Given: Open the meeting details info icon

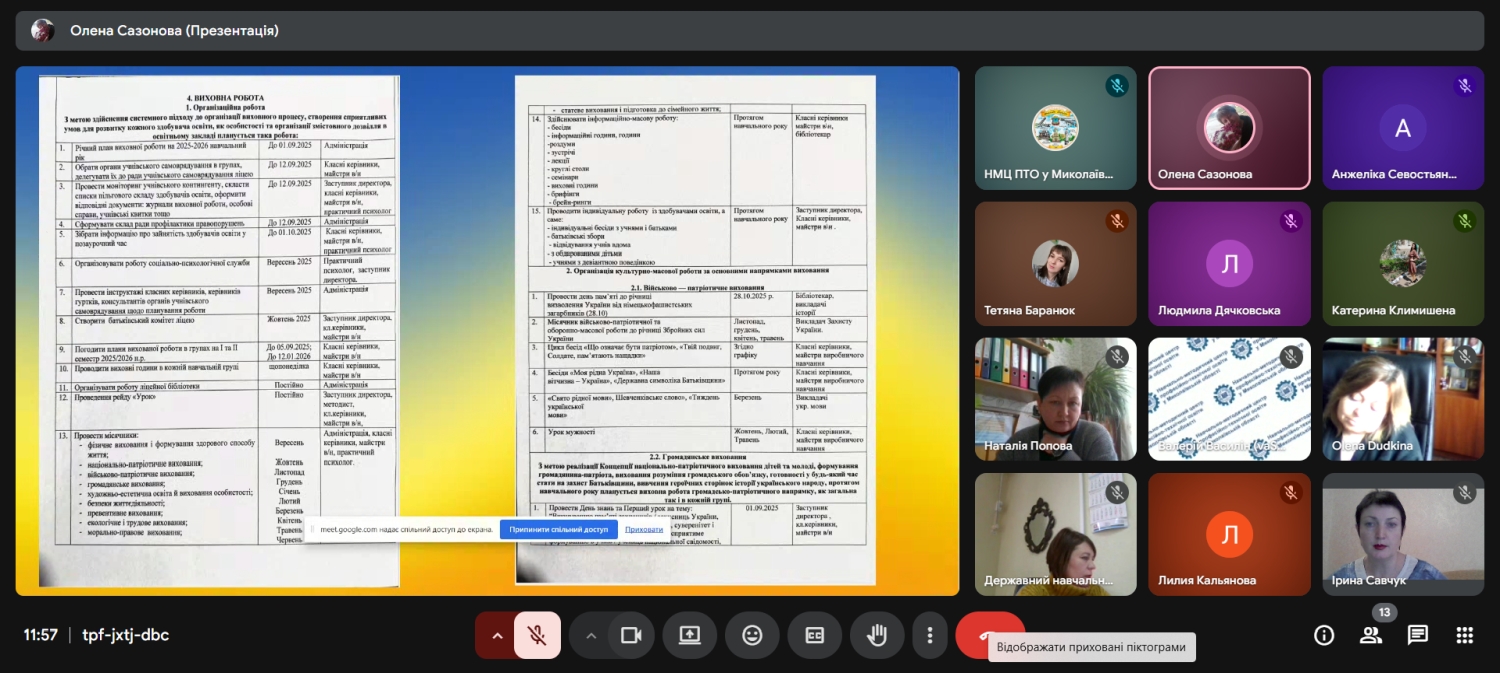Looking at the screenshot, I should [x=1324, y=635].
